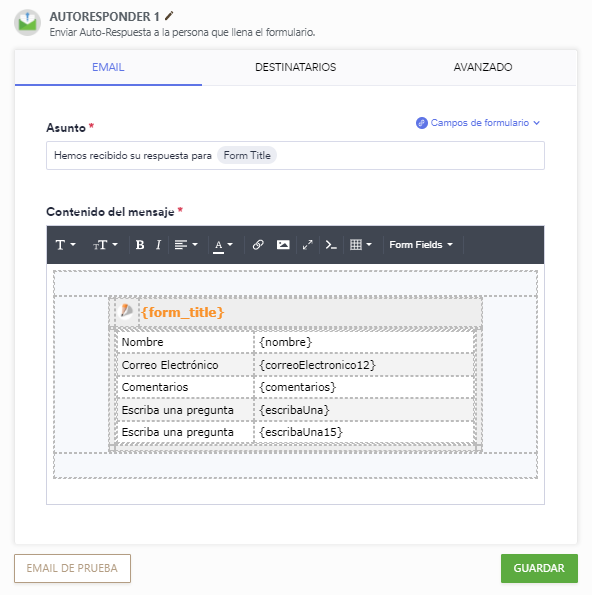
Task: Insert a link with the chain icon
Action: tap(258, 245)
